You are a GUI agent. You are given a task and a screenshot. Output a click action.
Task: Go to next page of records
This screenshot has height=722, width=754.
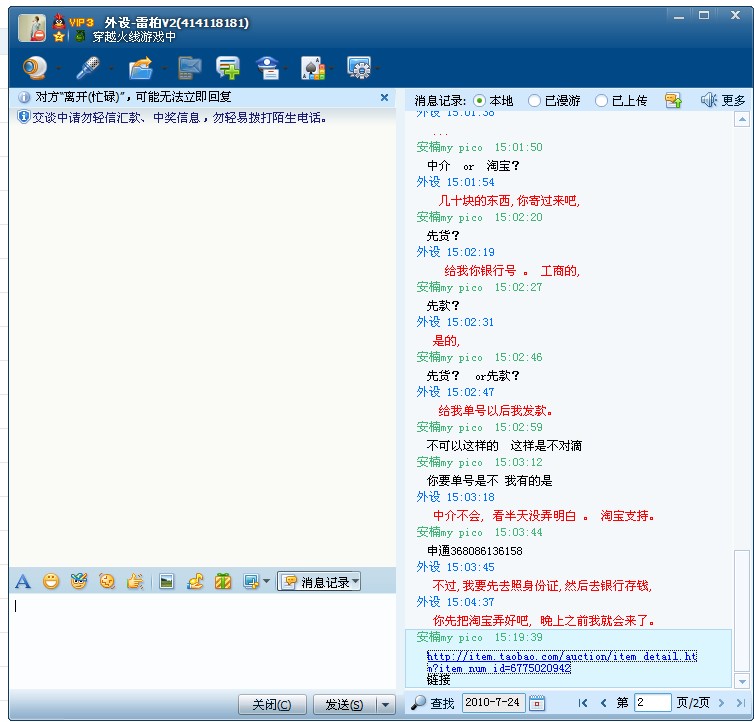721,703
